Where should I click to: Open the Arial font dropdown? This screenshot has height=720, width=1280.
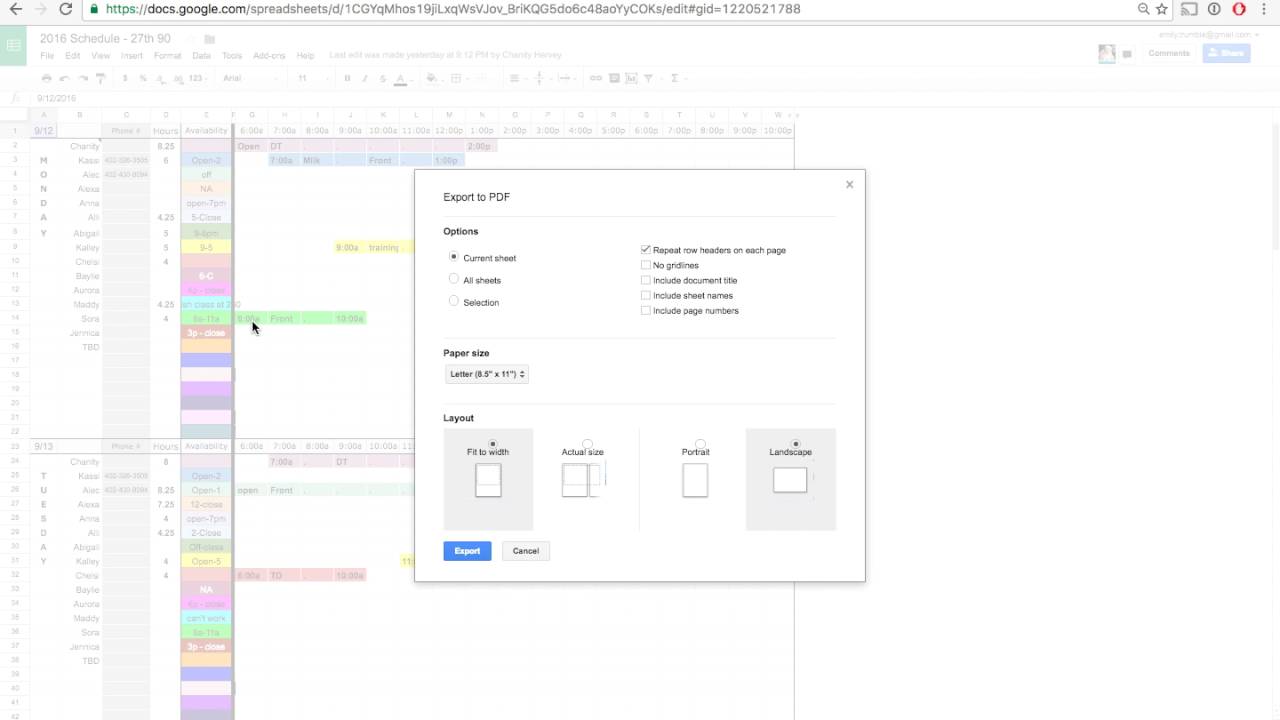[x=249, y=78]
